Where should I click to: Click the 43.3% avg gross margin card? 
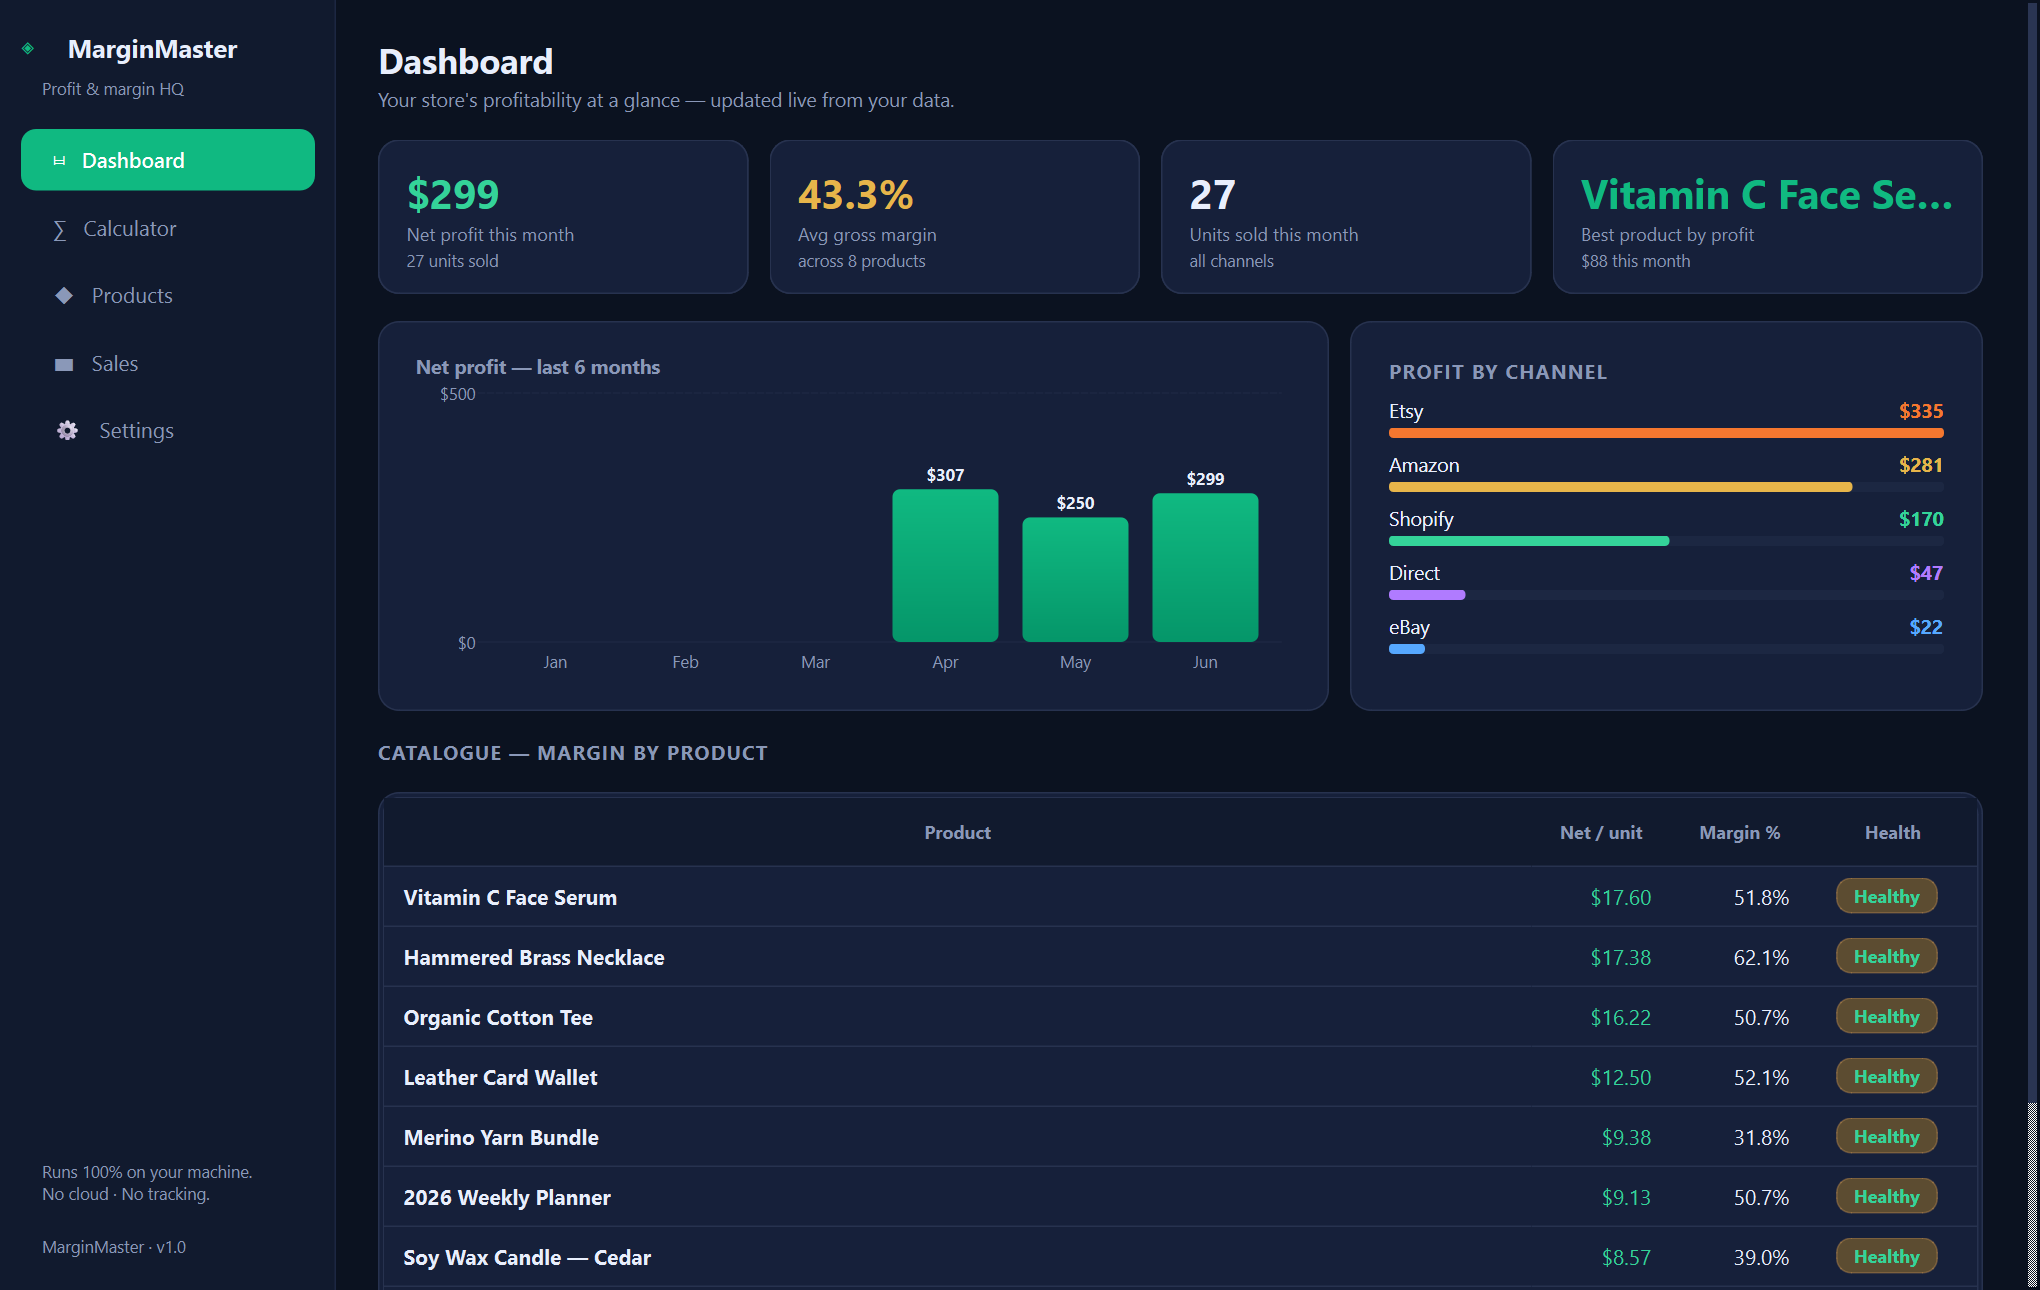tap(954, 217)
